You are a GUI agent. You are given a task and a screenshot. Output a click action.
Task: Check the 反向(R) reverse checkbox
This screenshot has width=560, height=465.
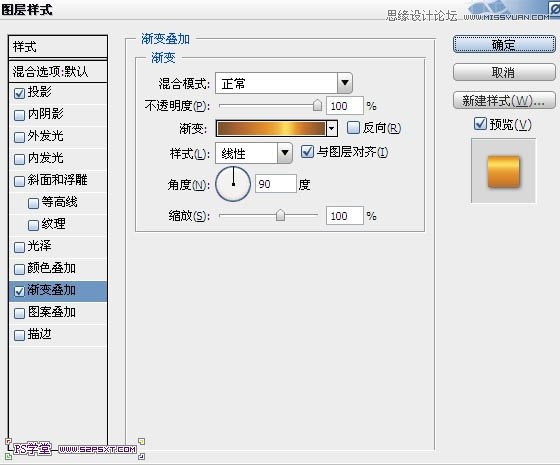[353, 128]
